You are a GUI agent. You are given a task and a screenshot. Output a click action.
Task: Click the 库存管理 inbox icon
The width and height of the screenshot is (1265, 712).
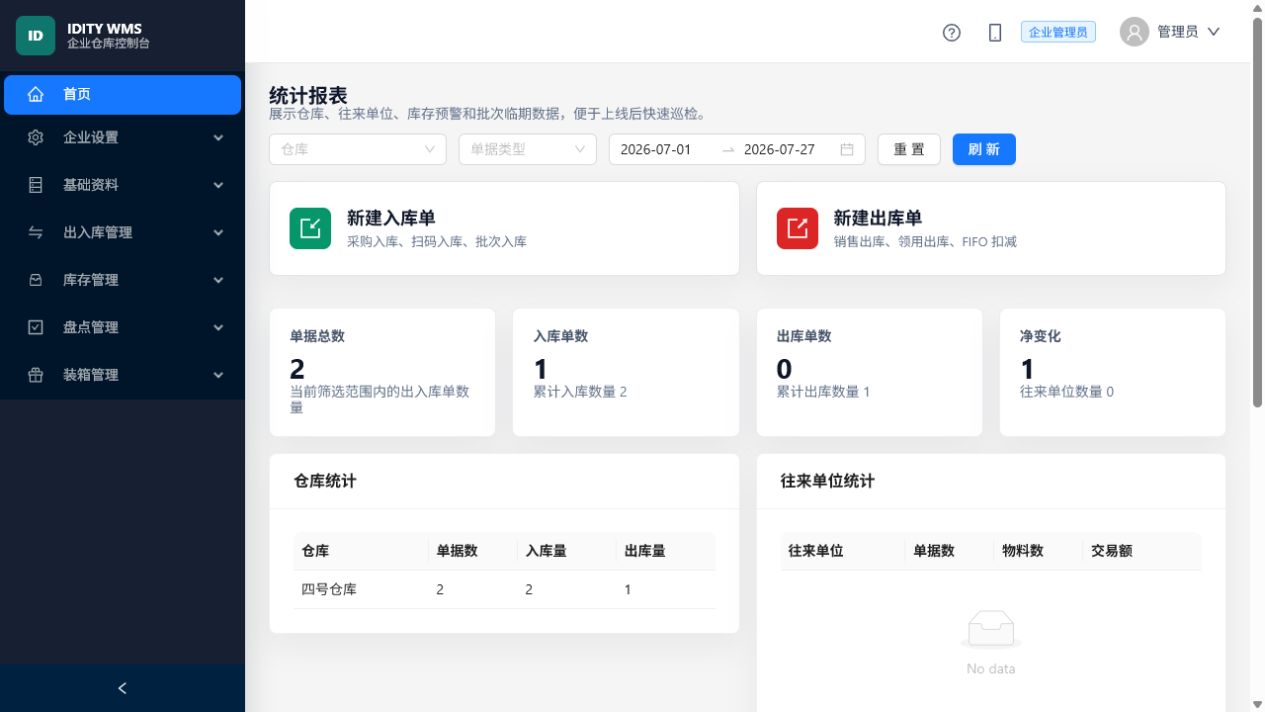point(36,280)
